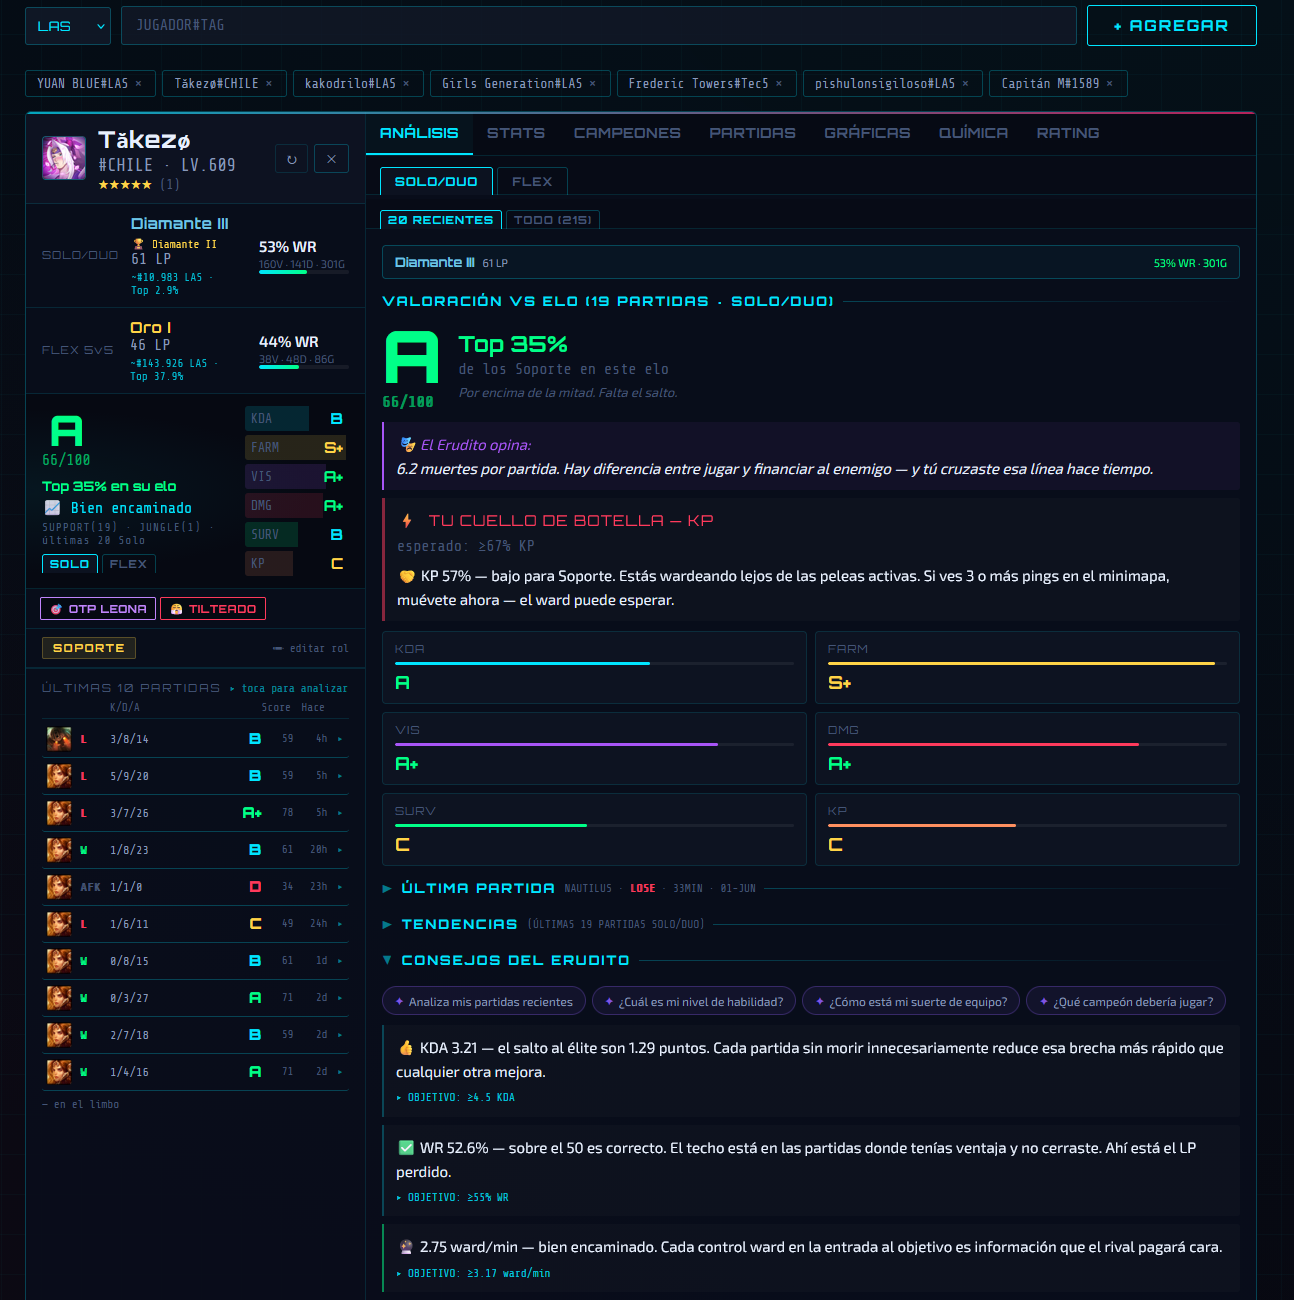Select FLEX queue in analysis panel
The height and width of the screenshot is (1300, 1294).
tap(532, 181)
